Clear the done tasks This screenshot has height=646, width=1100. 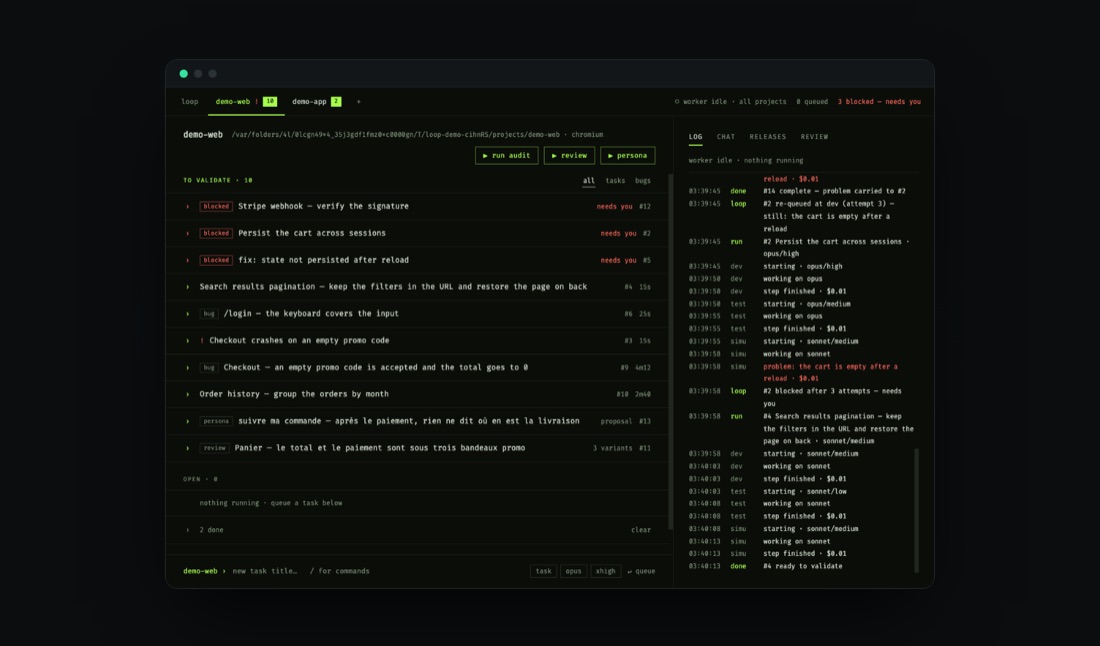coord(640,530)
